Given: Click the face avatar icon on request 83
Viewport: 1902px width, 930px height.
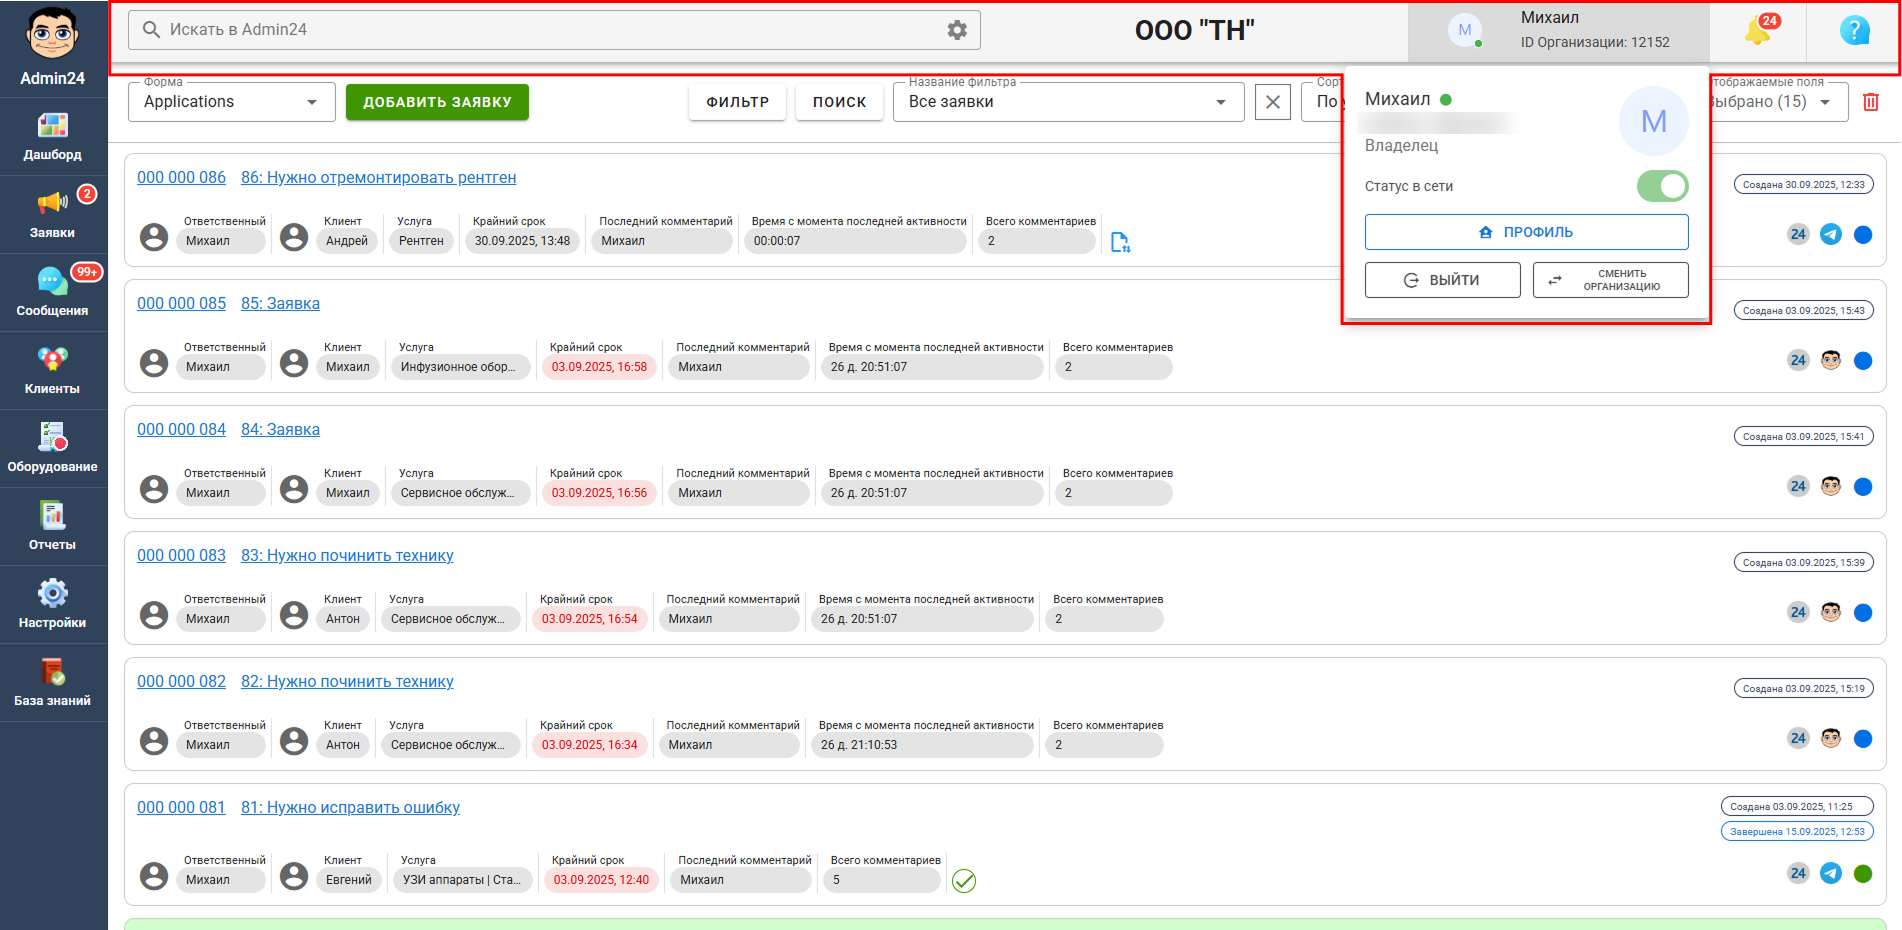Looking at the screenshot, I should [x=1831, y=613].
